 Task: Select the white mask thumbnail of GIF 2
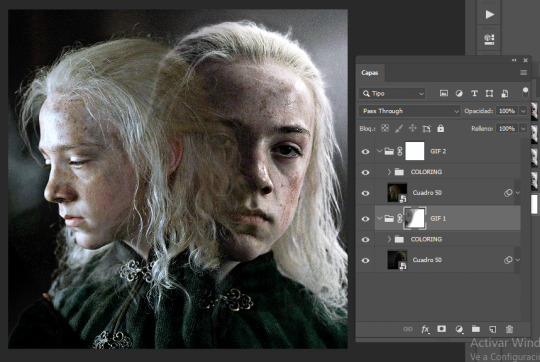tap(415, 151)
